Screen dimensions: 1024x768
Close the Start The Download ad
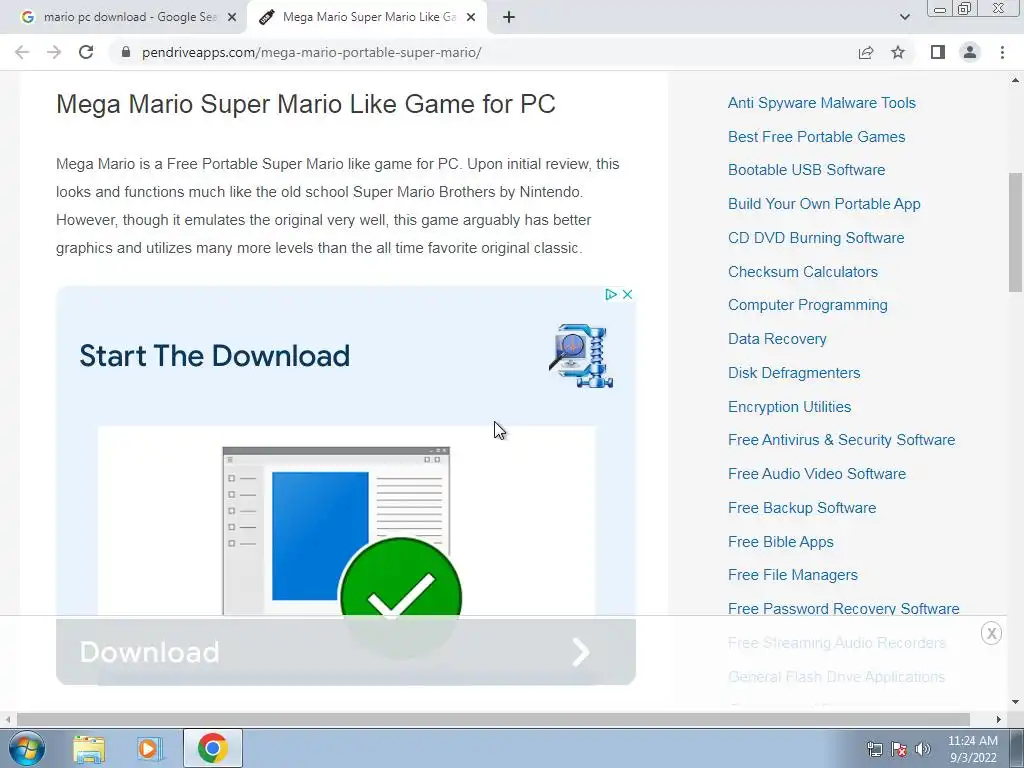click(628, 295)
